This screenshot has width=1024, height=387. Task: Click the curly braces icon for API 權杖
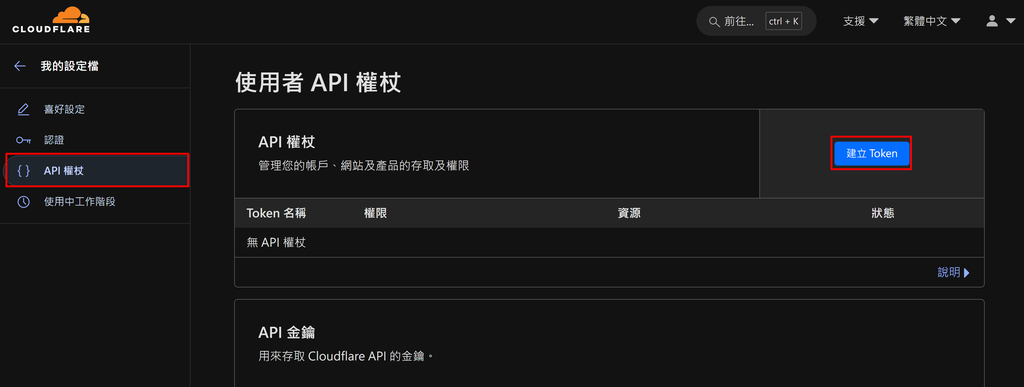tap(24, 171)
